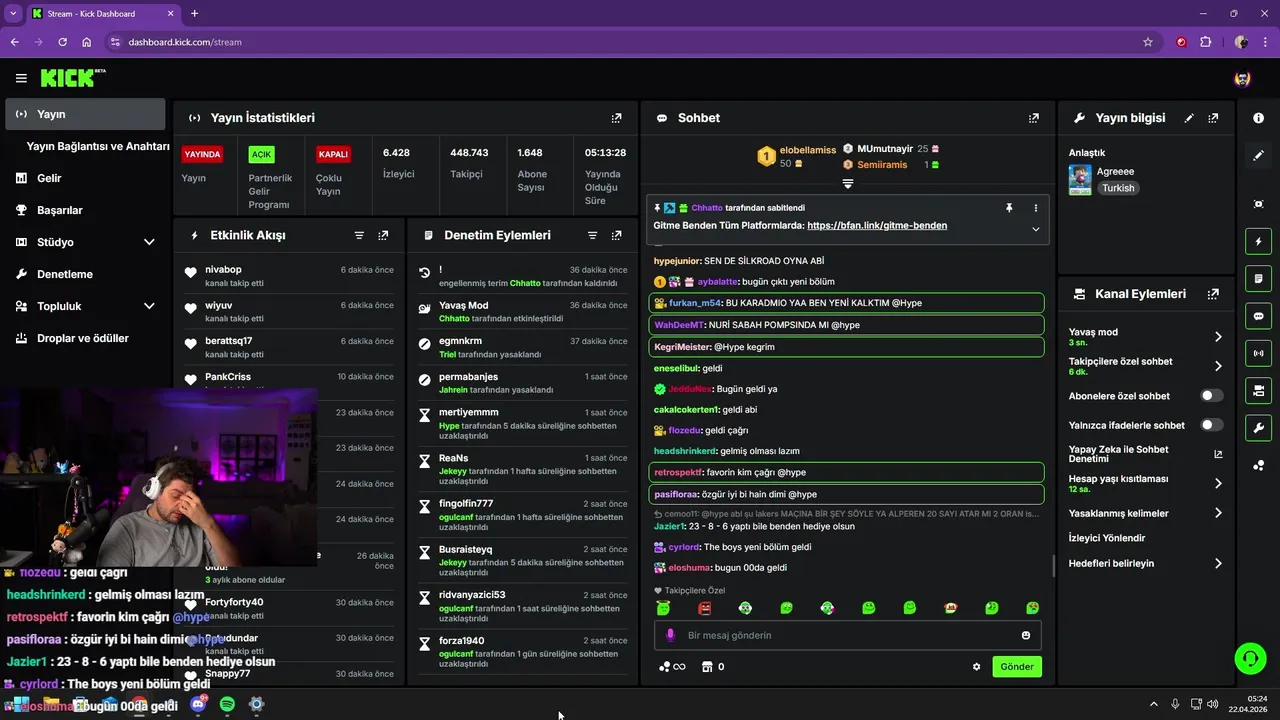Viewport: 1280px width, 720px height.
Task: Pop out the Kanal Eylemleri panel
Action: (1213, 294)
